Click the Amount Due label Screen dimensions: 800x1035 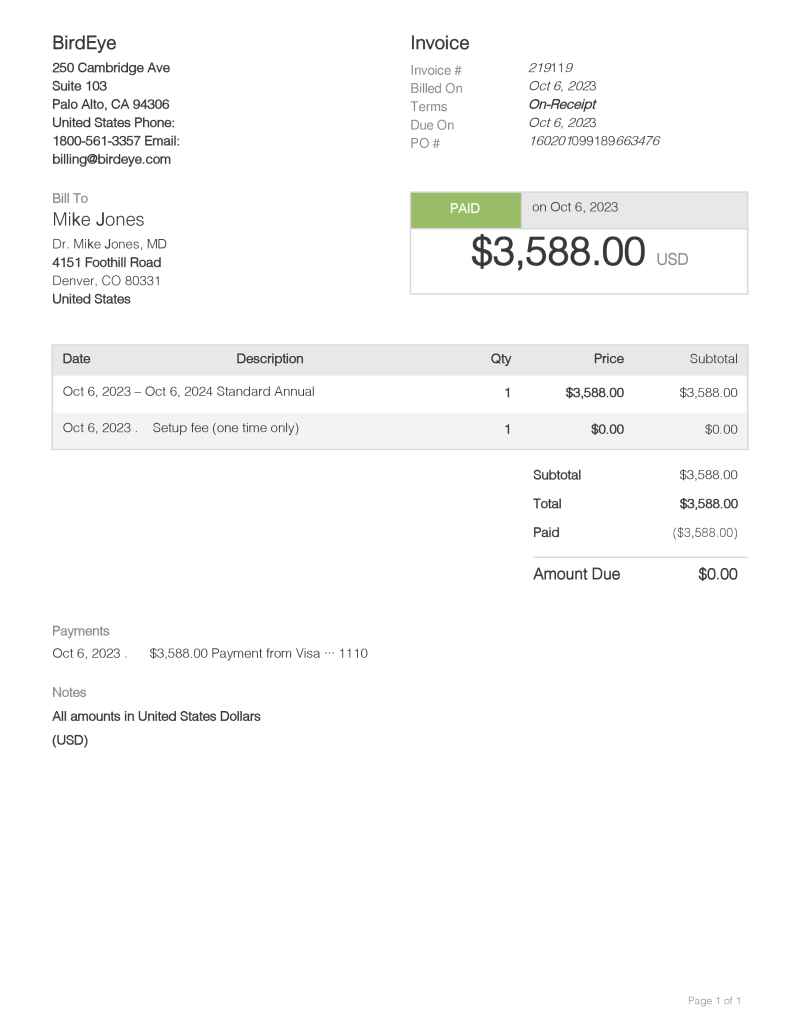tap(576, 574)
